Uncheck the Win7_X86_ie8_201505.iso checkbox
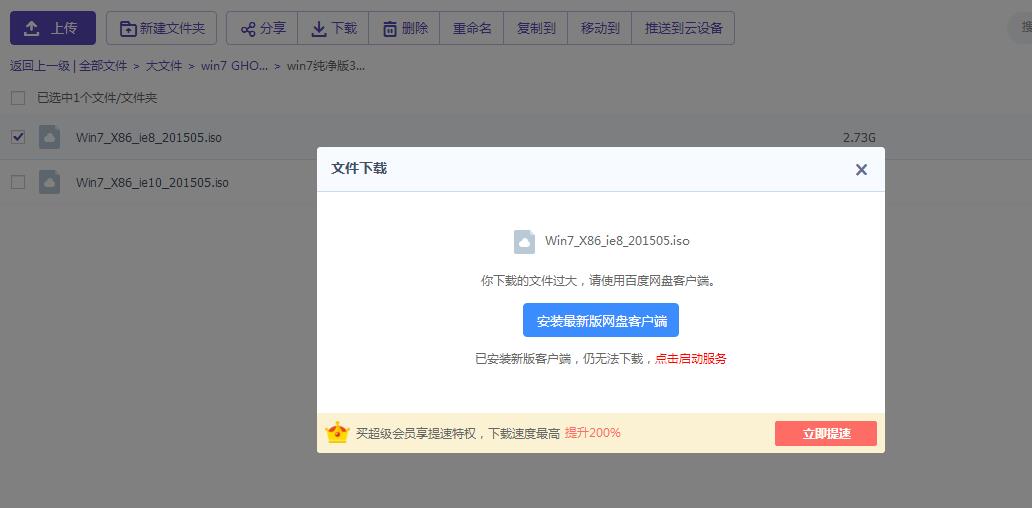The width and height of the screenshot is (1032, 508). [x=18, y=138]
